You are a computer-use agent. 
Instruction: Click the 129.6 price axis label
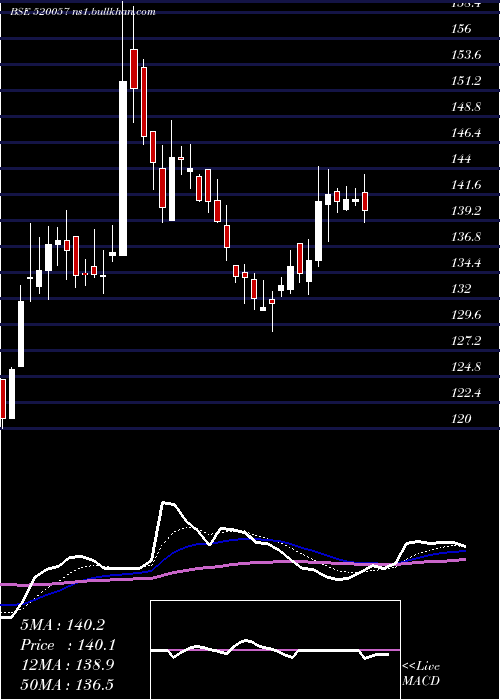(x=466, y=315)
